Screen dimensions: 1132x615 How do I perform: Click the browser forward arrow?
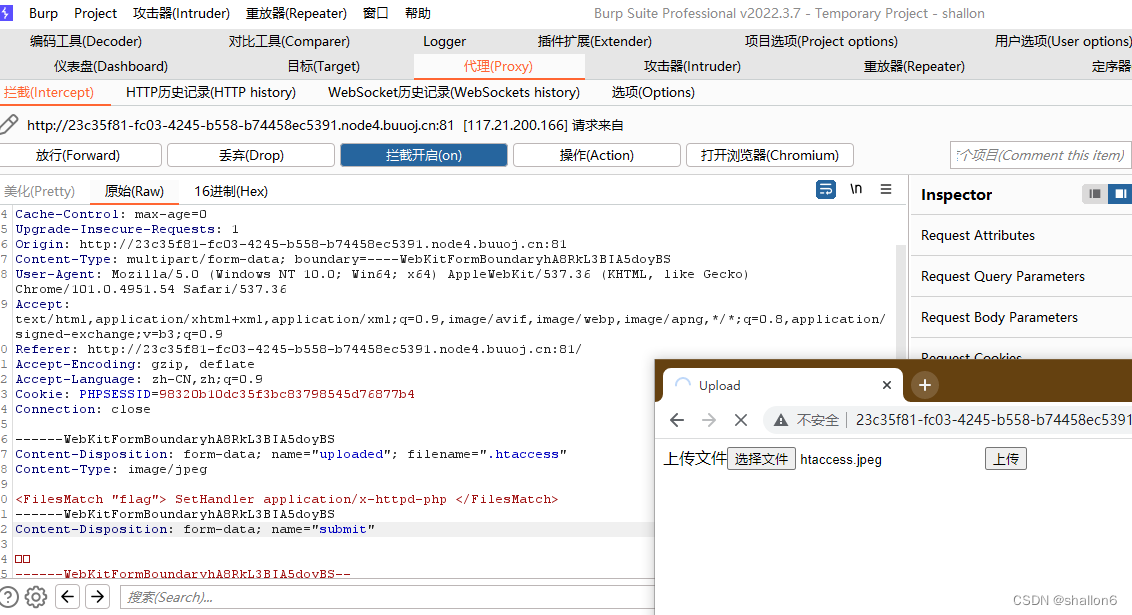709,420
